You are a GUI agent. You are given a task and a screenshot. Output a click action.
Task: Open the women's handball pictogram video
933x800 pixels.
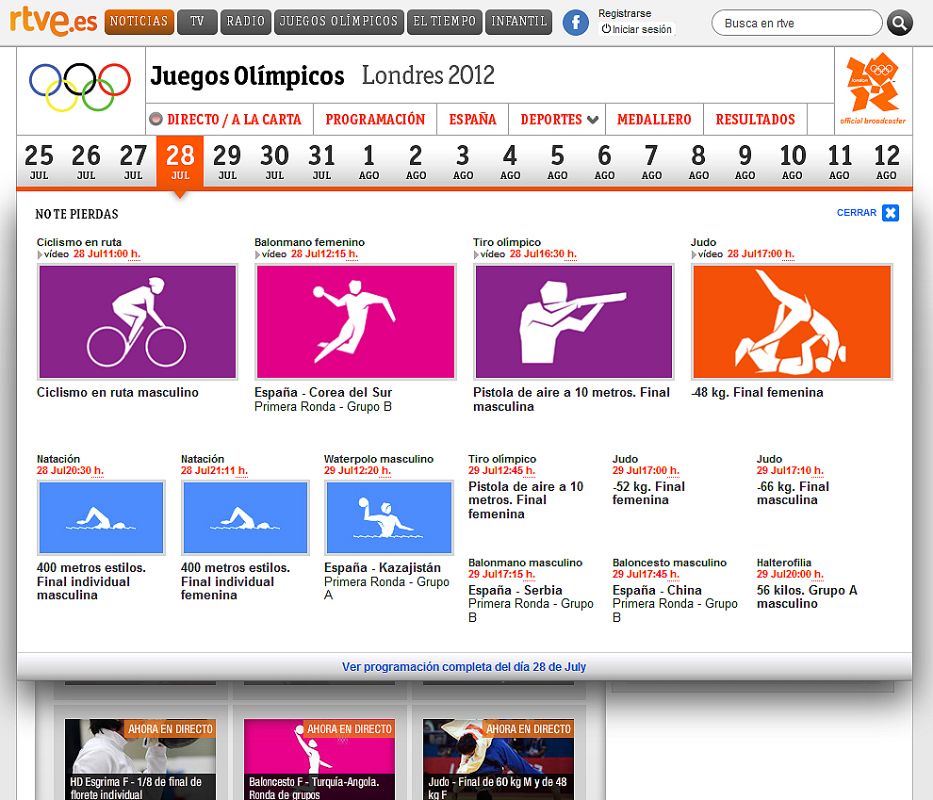(x=355, y=322)
